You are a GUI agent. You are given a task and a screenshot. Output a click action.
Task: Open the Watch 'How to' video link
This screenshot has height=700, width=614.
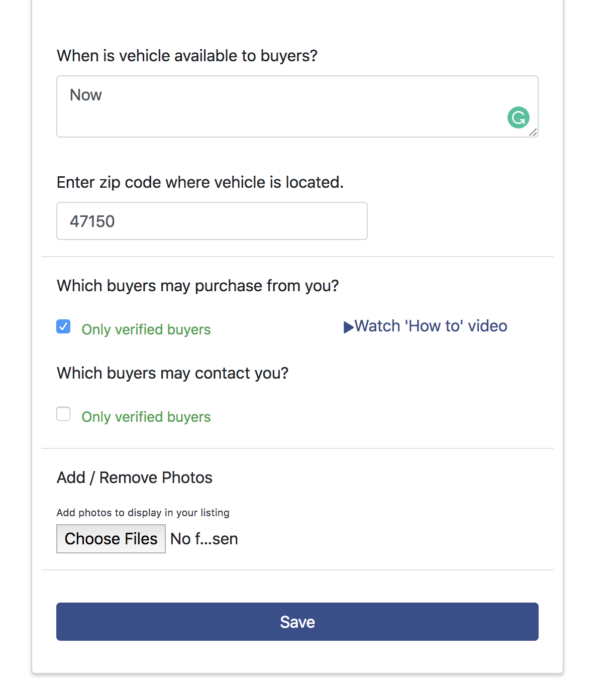coord(431,326)
